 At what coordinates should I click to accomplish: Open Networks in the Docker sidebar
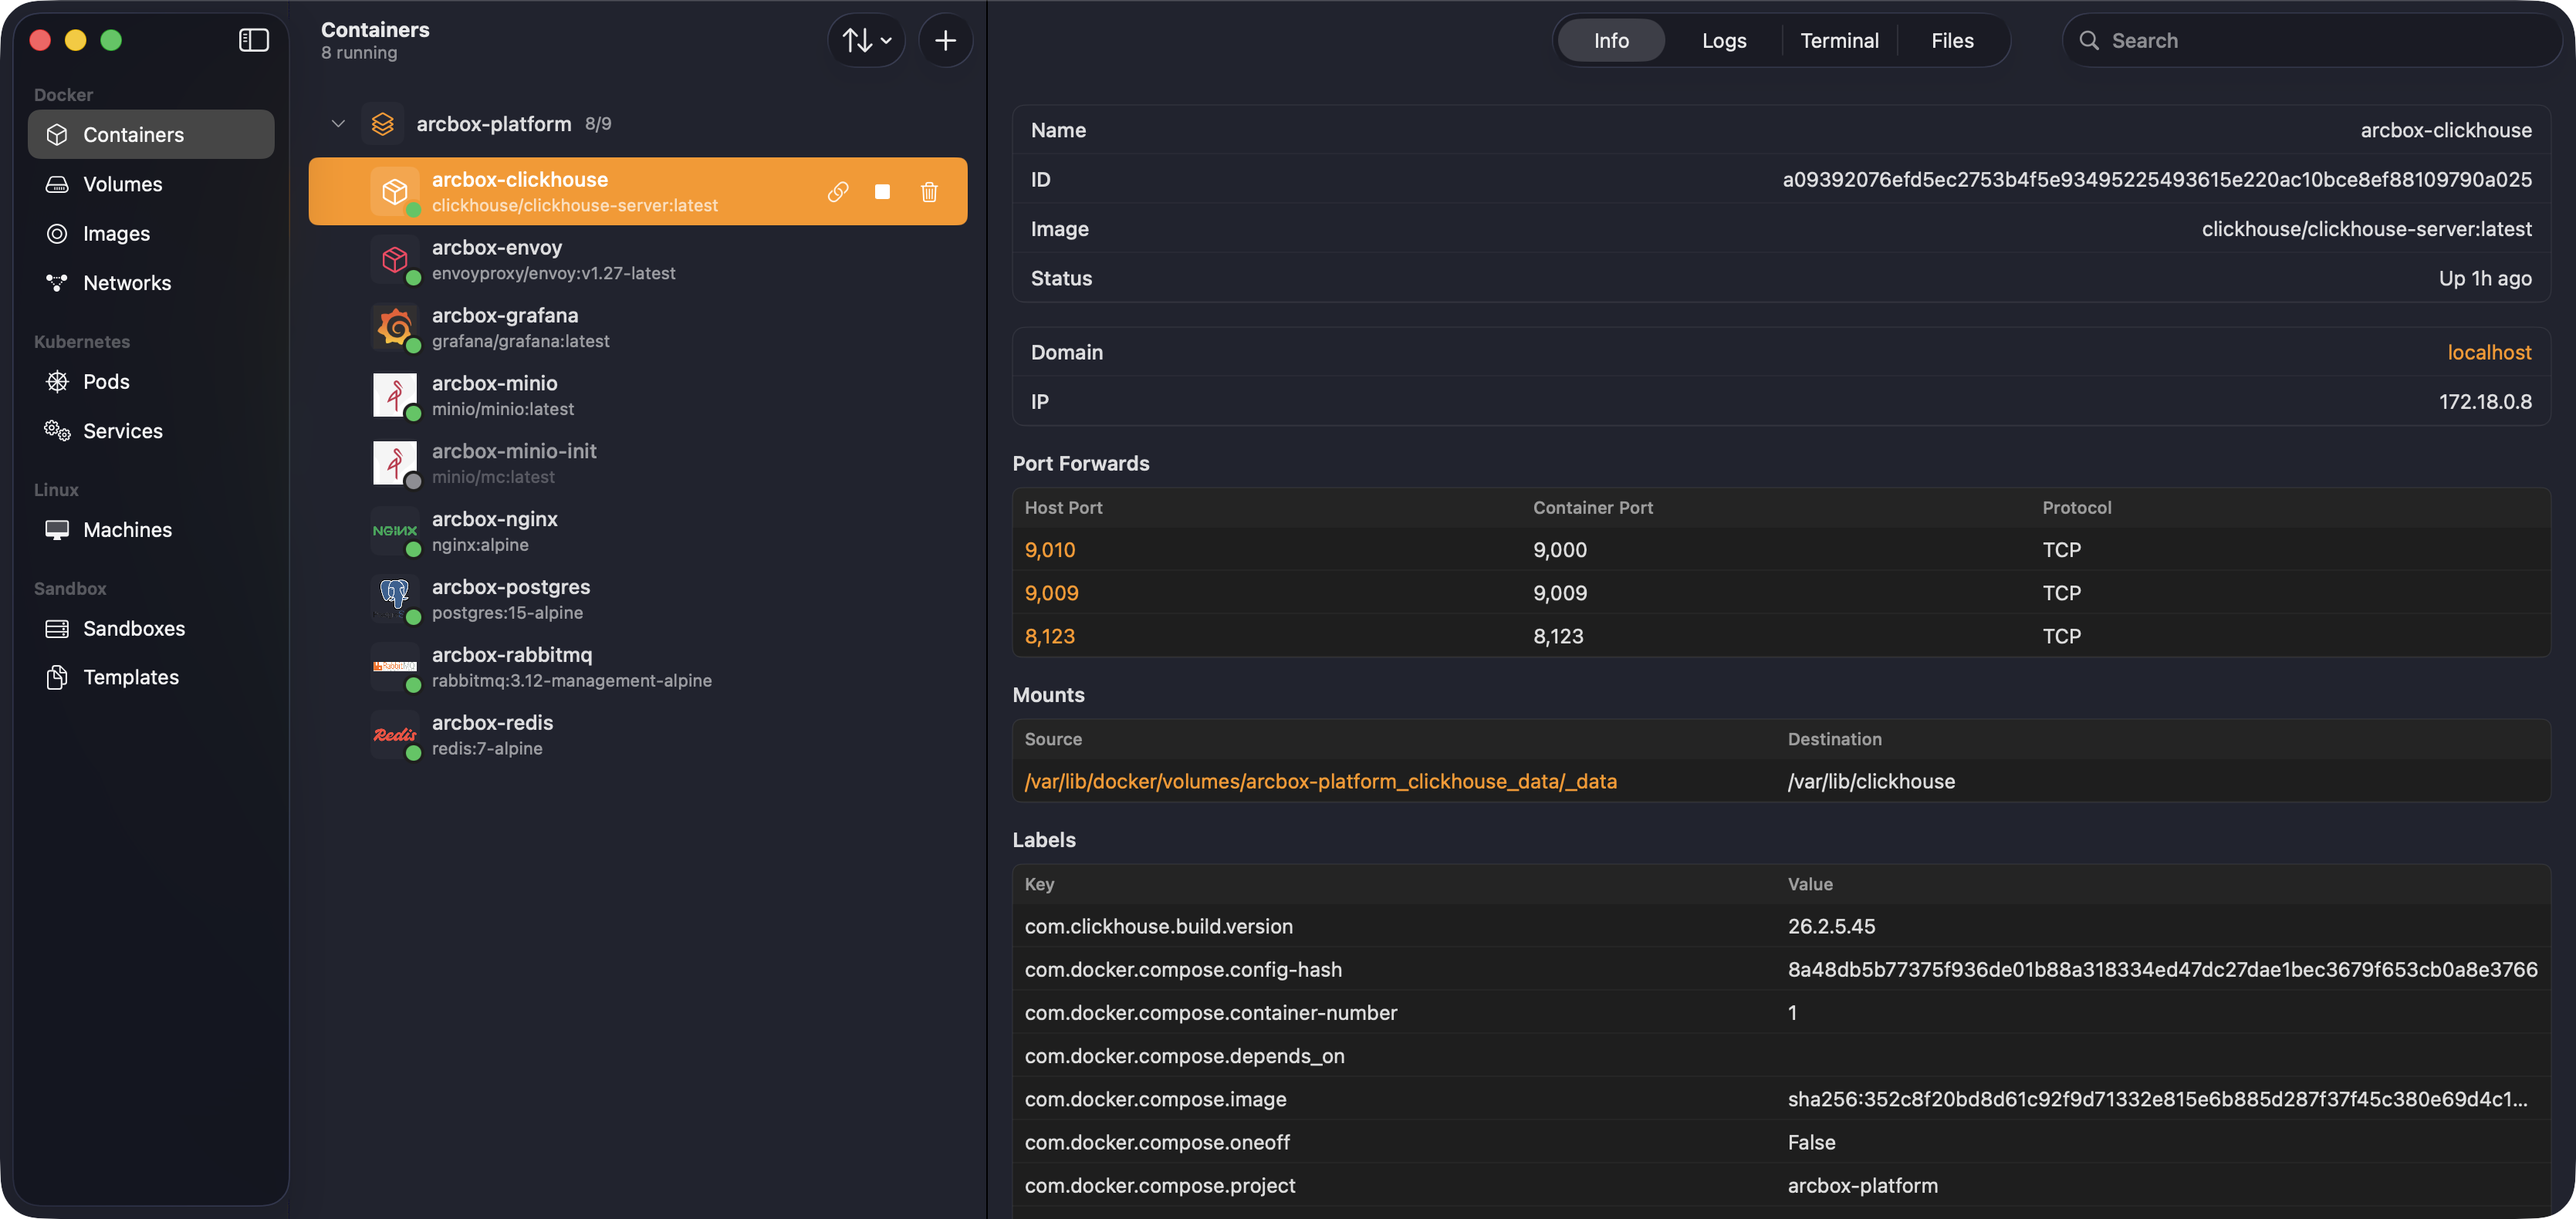[127, 283]
